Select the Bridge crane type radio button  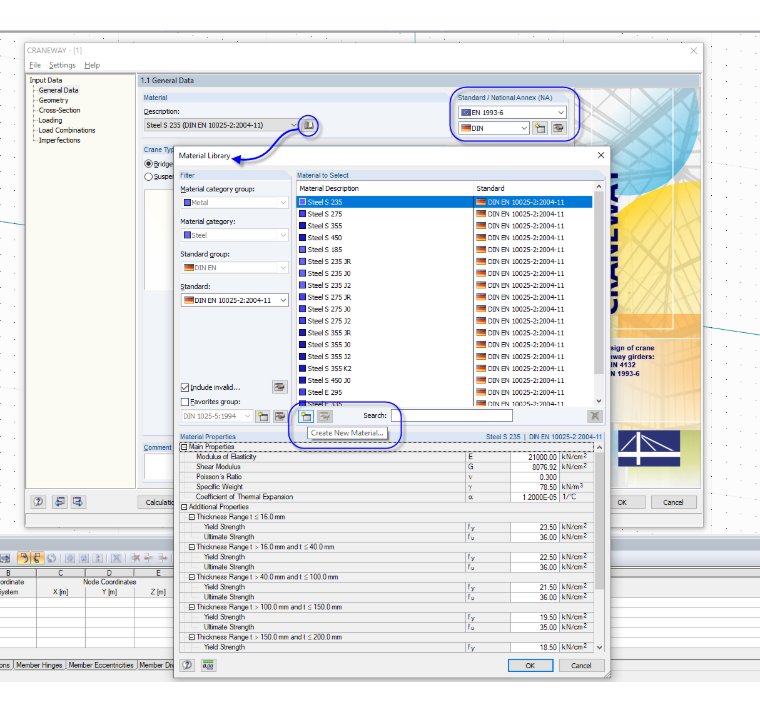coord(149,164)
